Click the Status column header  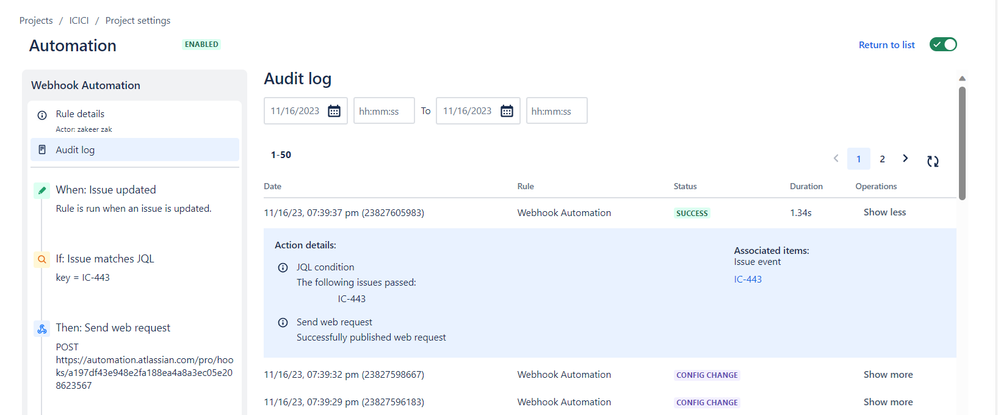tap(685, 186)
